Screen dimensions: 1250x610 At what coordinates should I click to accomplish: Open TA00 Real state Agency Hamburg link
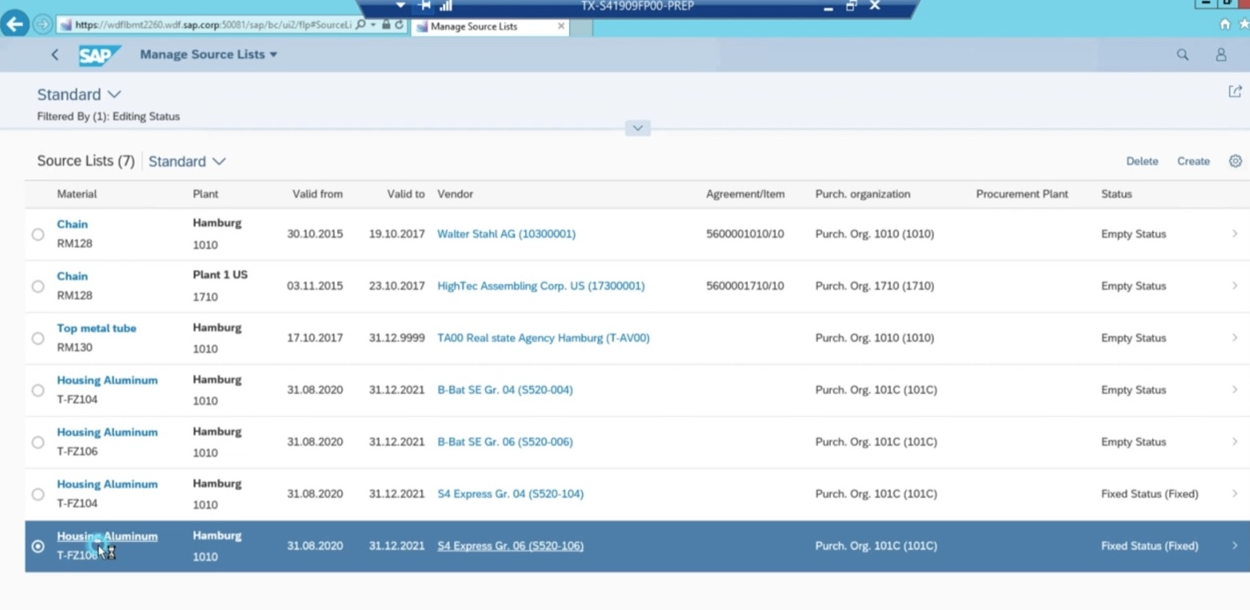click(543, 338)
